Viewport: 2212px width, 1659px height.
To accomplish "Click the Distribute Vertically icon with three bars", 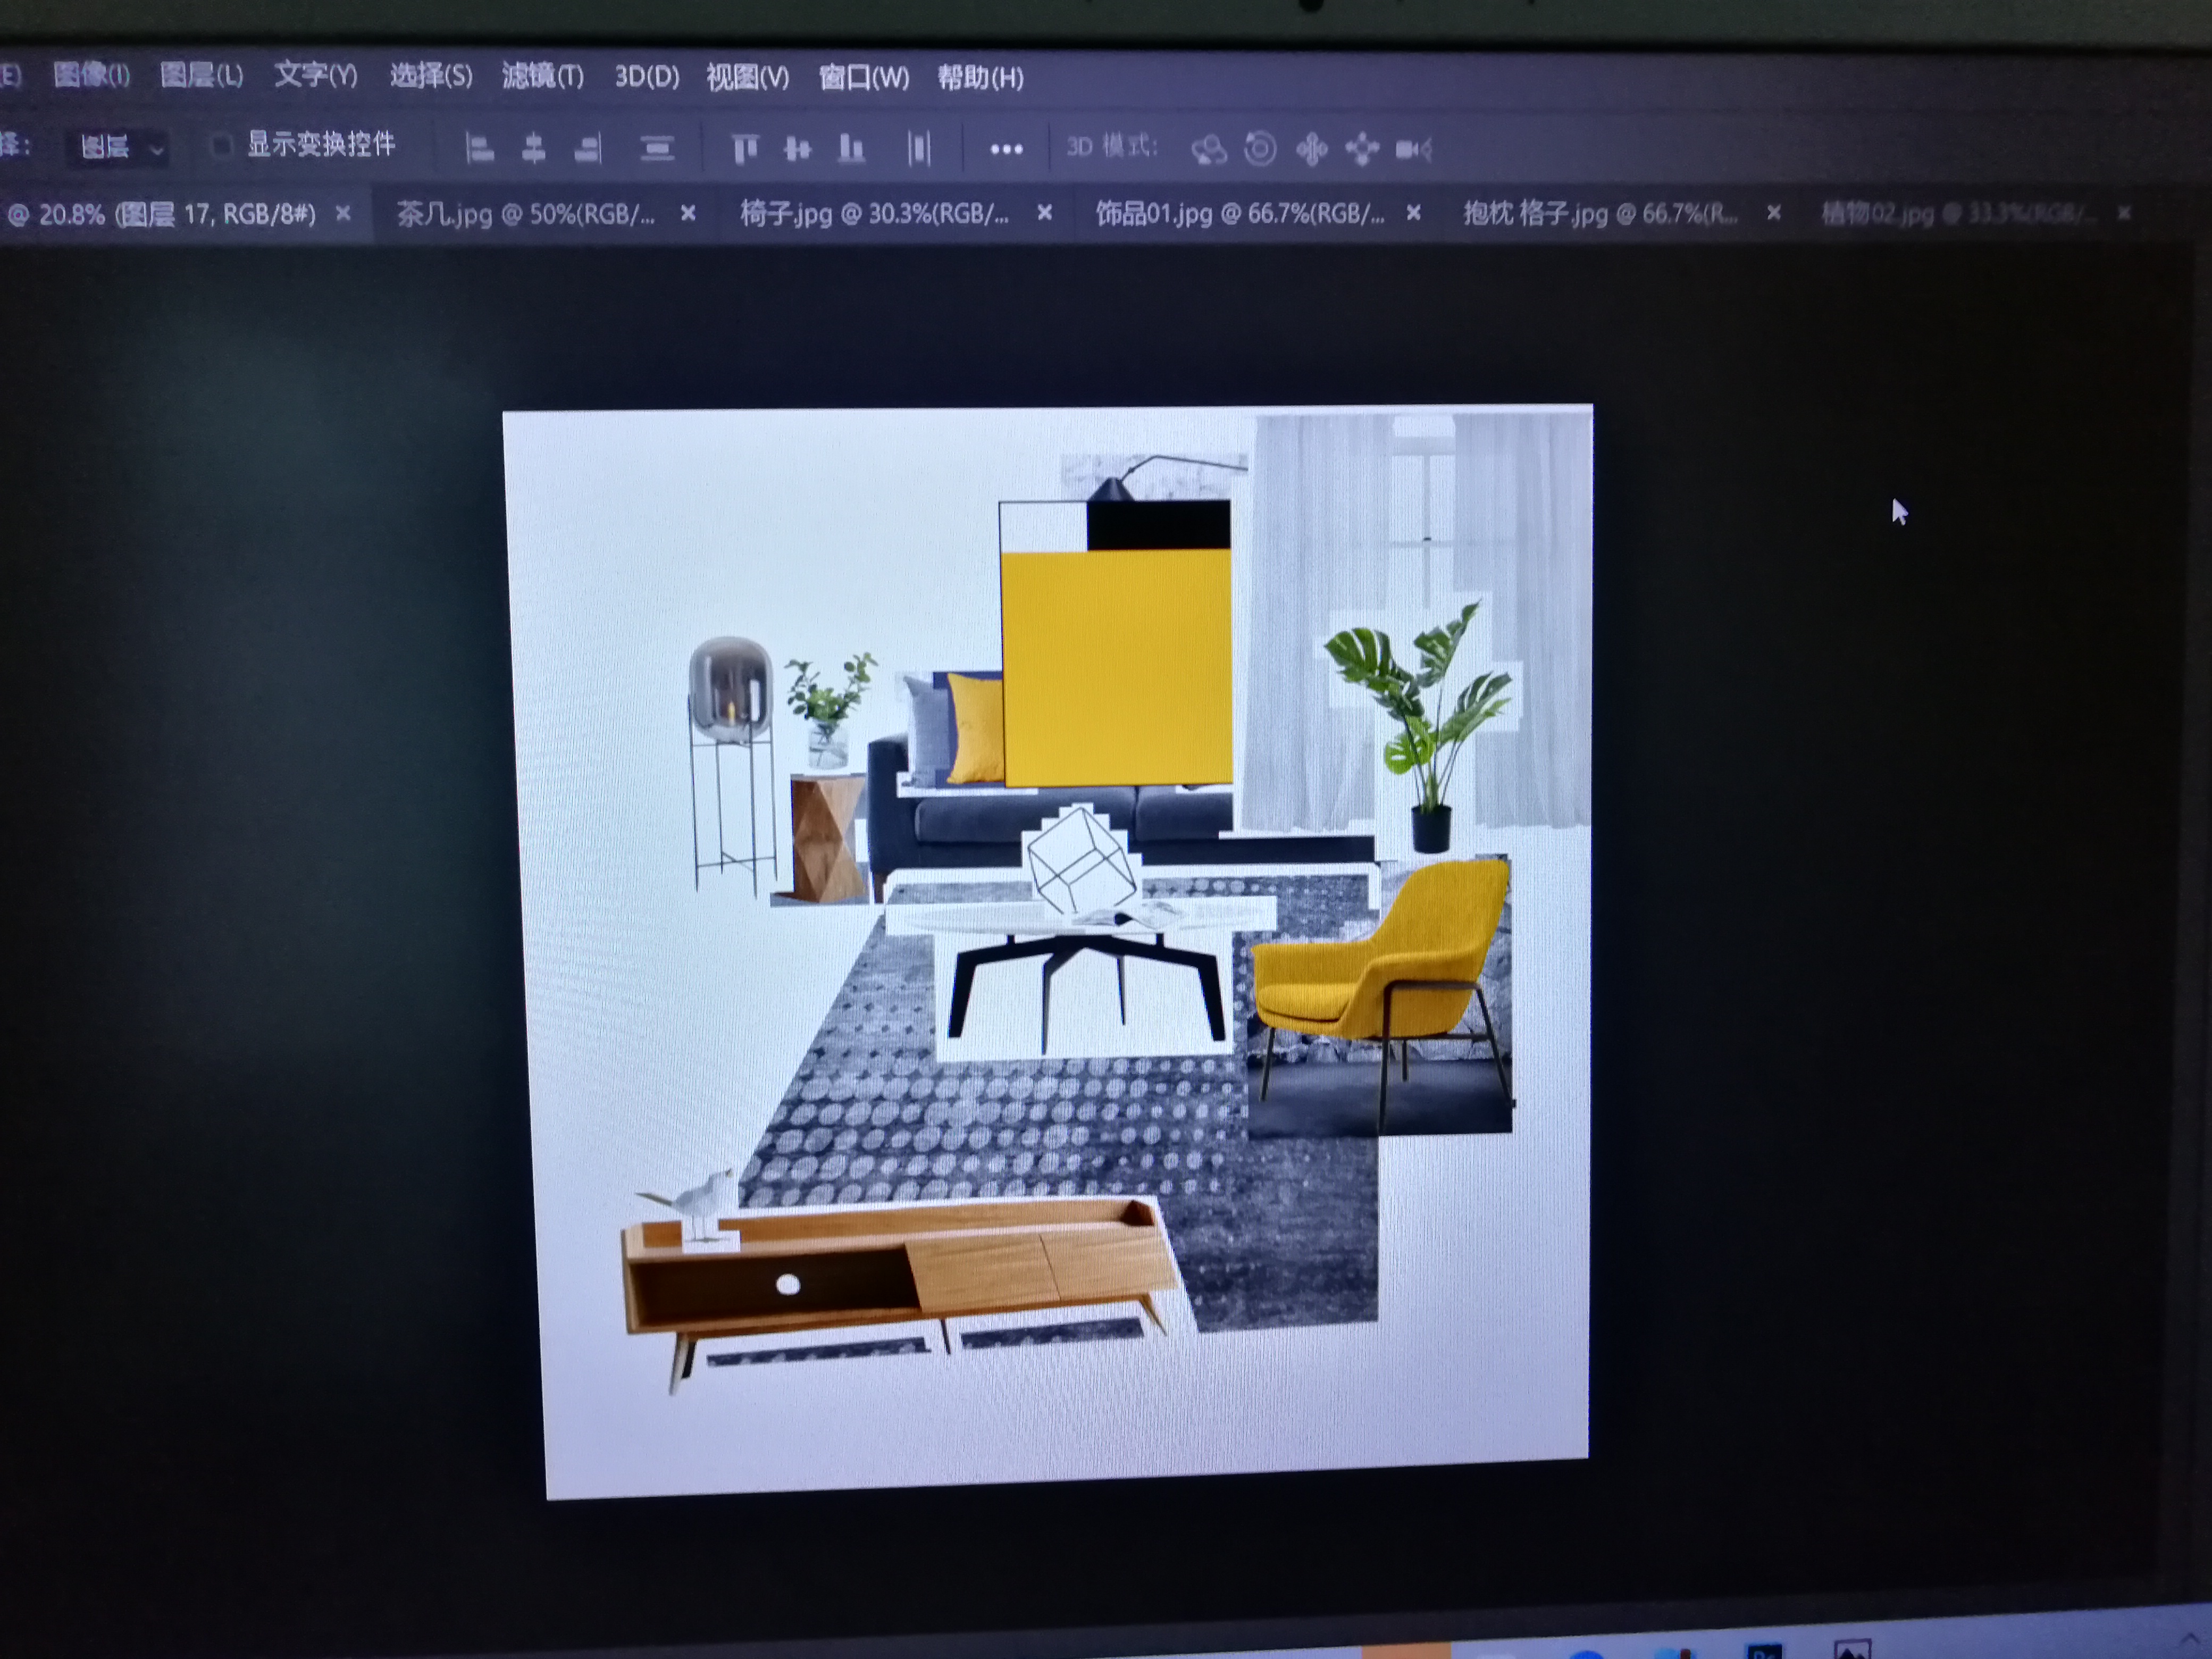I will click(x=657, y=149).
